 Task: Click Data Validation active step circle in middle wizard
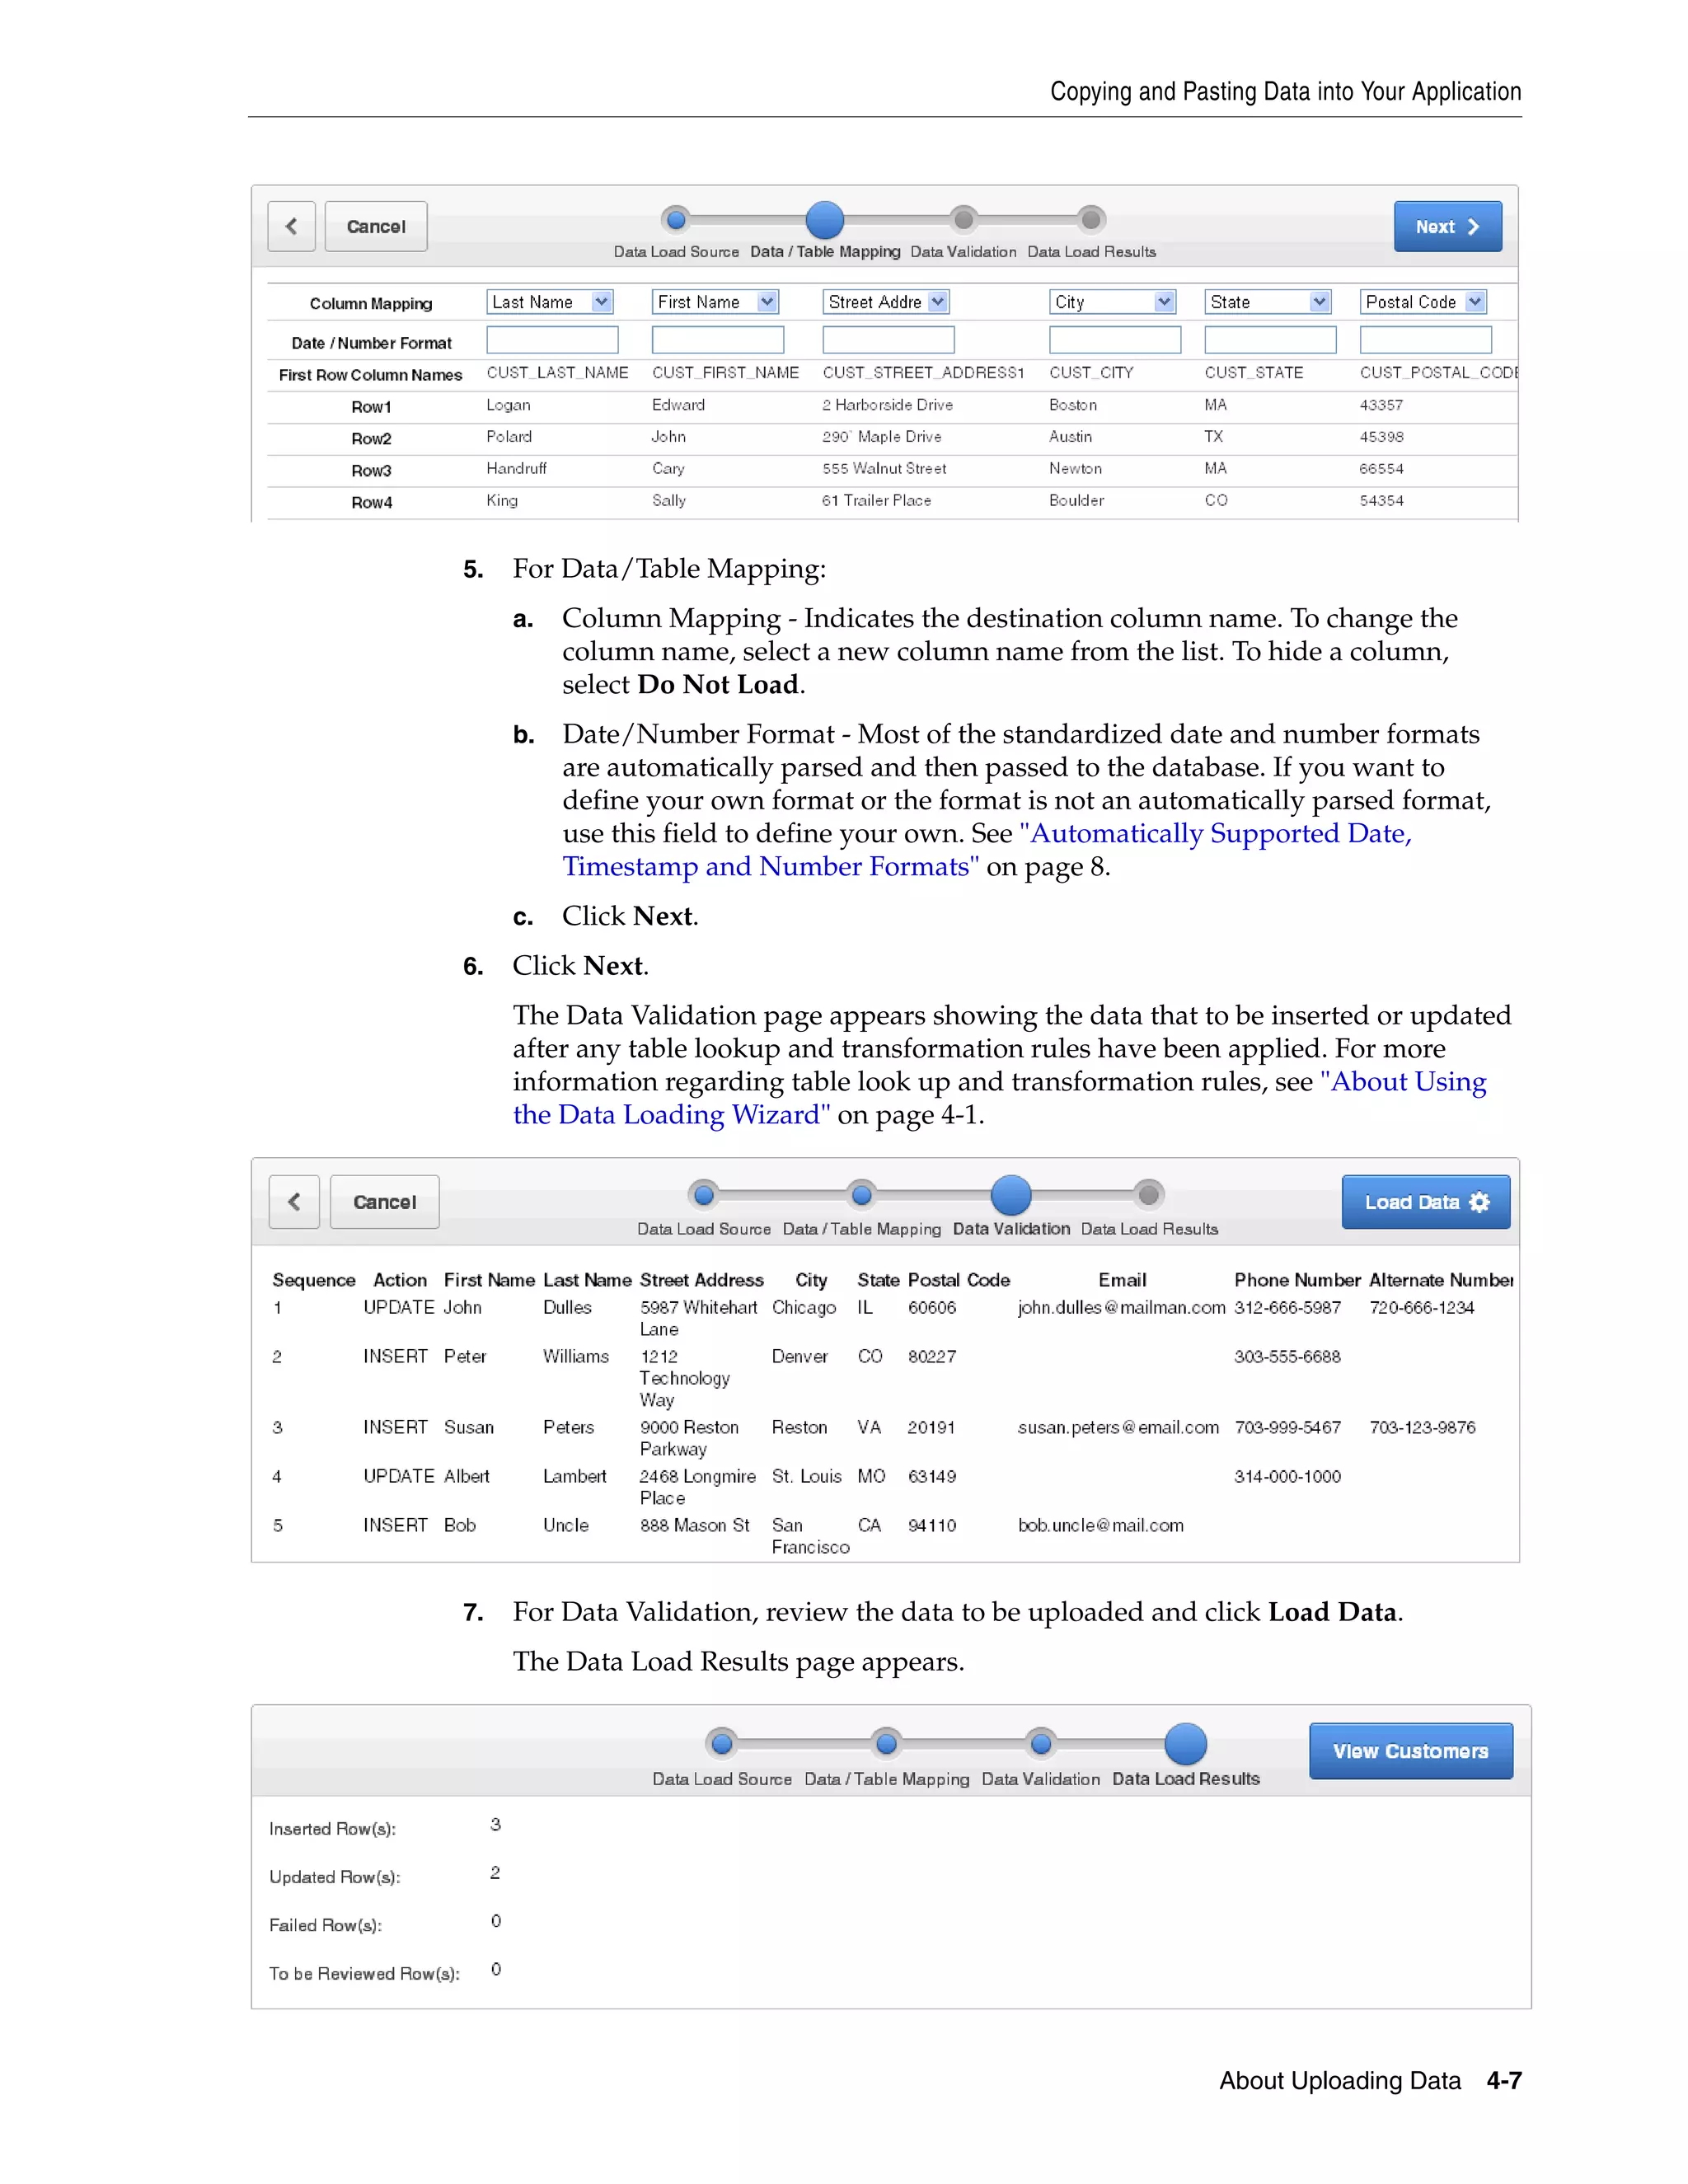[x=1011, y=1194]
